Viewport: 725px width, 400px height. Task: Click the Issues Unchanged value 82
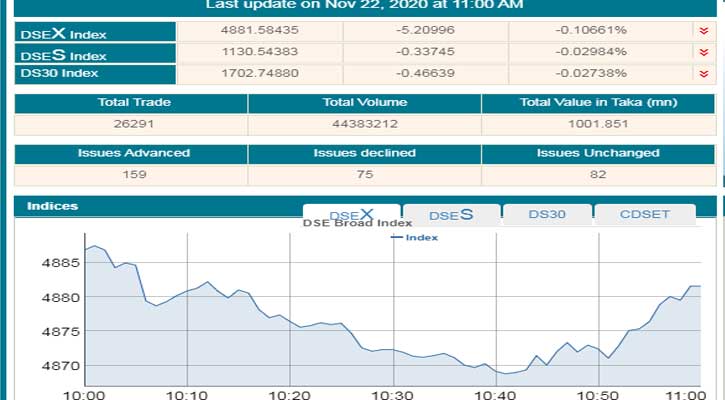coord(598,174)
